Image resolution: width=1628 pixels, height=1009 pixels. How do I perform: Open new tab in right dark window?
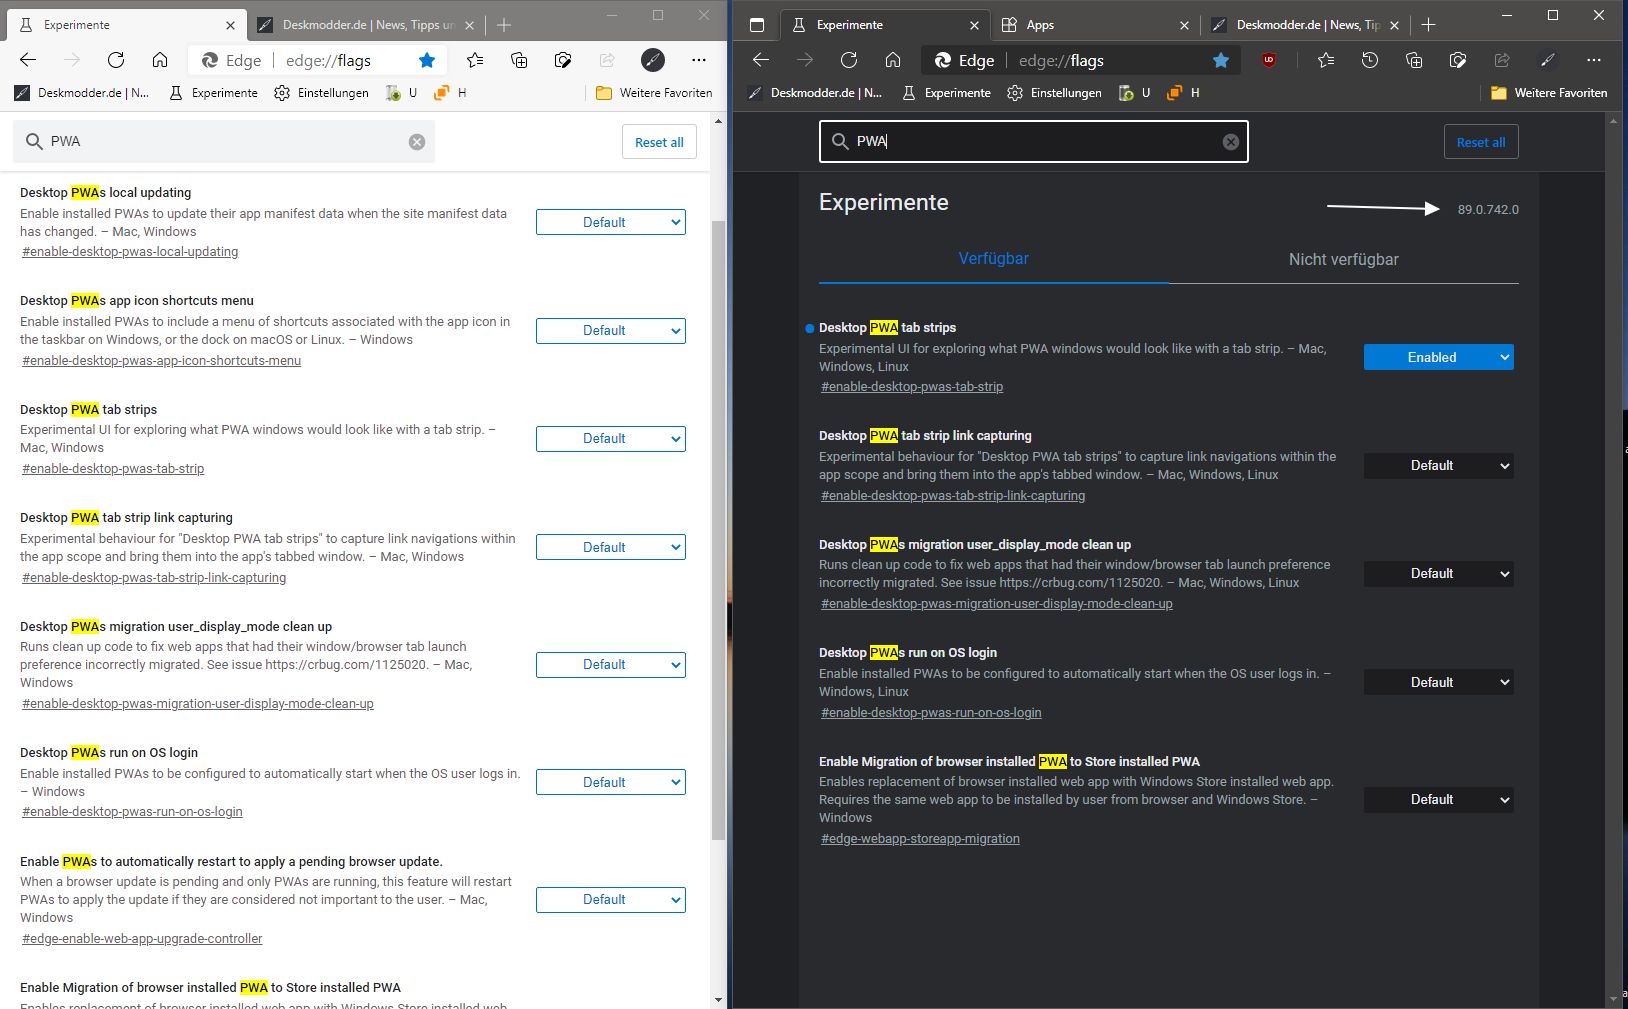[1428, 25]
